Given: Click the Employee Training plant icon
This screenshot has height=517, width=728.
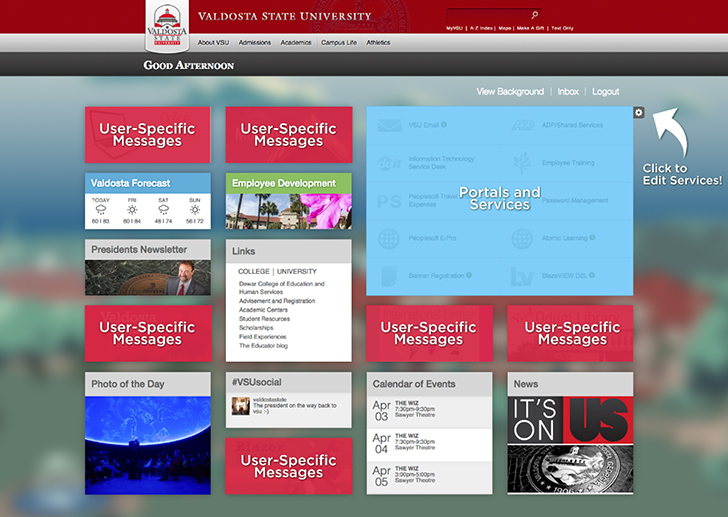Looking at the screenshot, I should (522, 163).
